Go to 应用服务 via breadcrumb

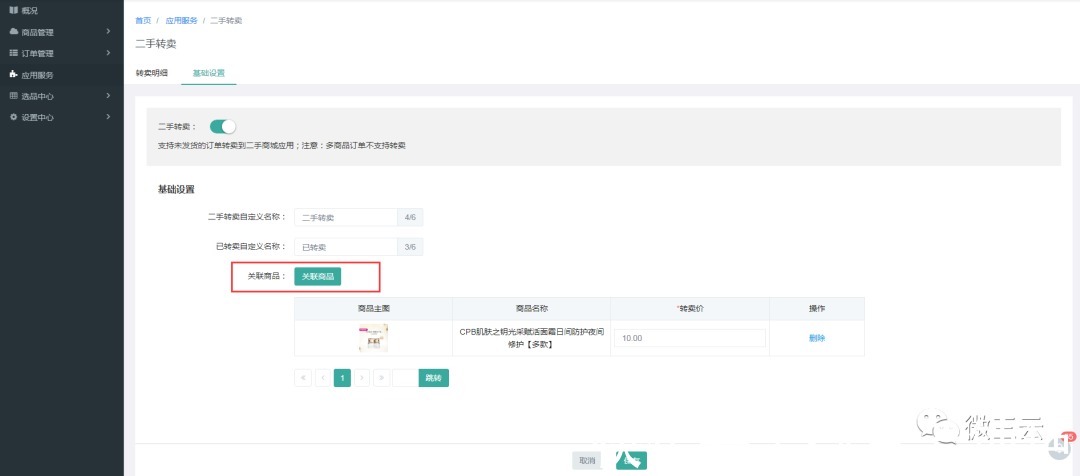(181, 21)
